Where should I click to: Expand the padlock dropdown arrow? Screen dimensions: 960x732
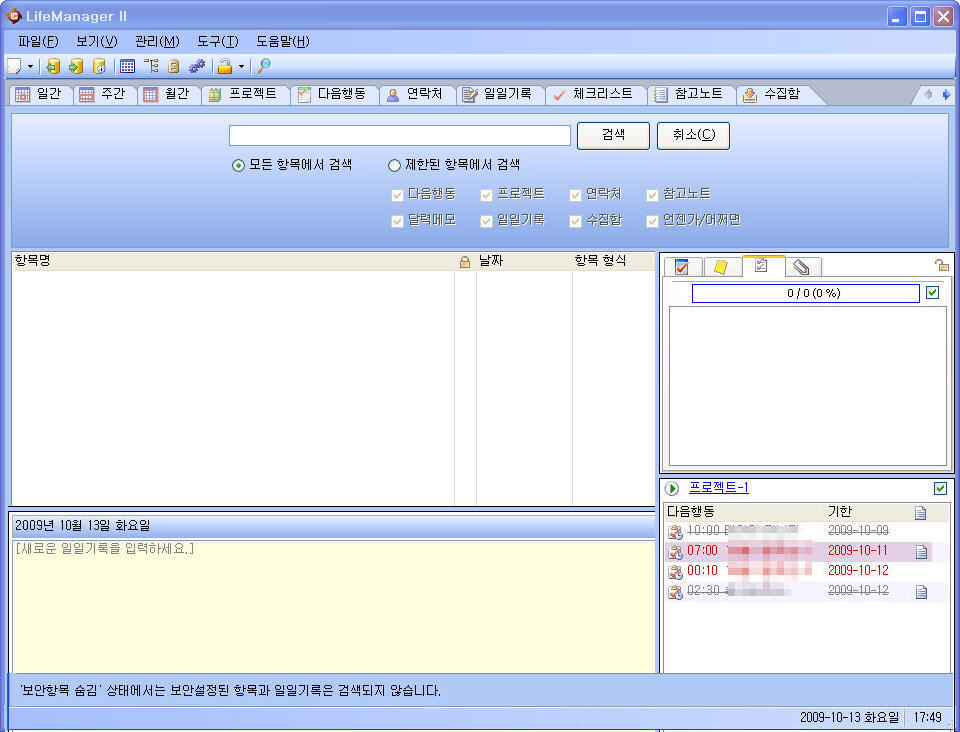tap(241, 66)
